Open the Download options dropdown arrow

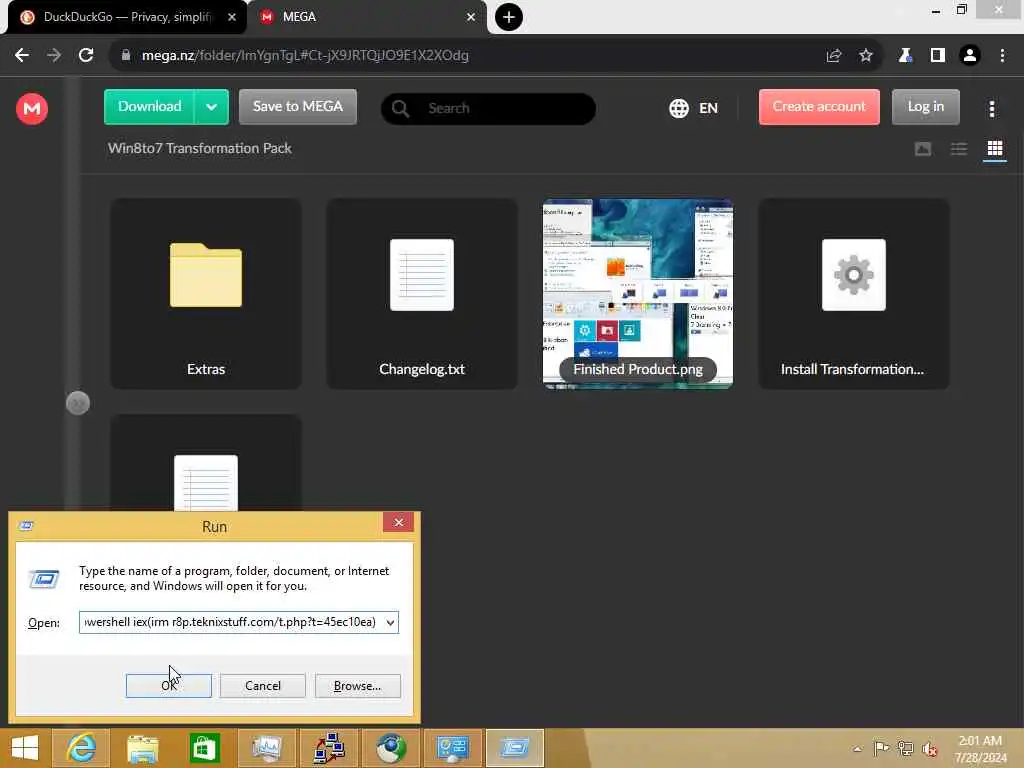[211, 107]
